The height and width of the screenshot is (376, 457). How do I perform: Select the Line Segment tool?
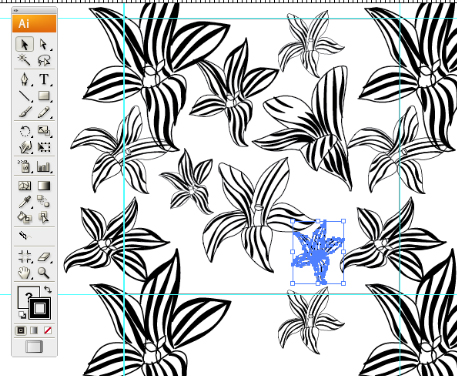coord(24,96)
